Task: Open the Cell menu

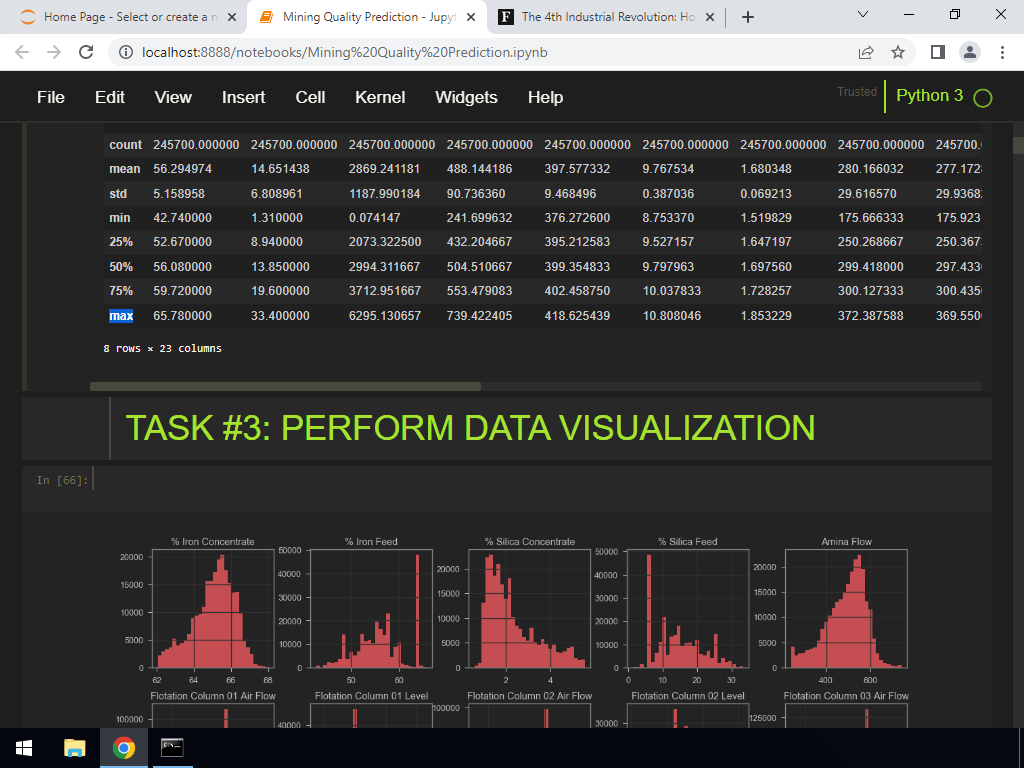Action: (310, 97)
